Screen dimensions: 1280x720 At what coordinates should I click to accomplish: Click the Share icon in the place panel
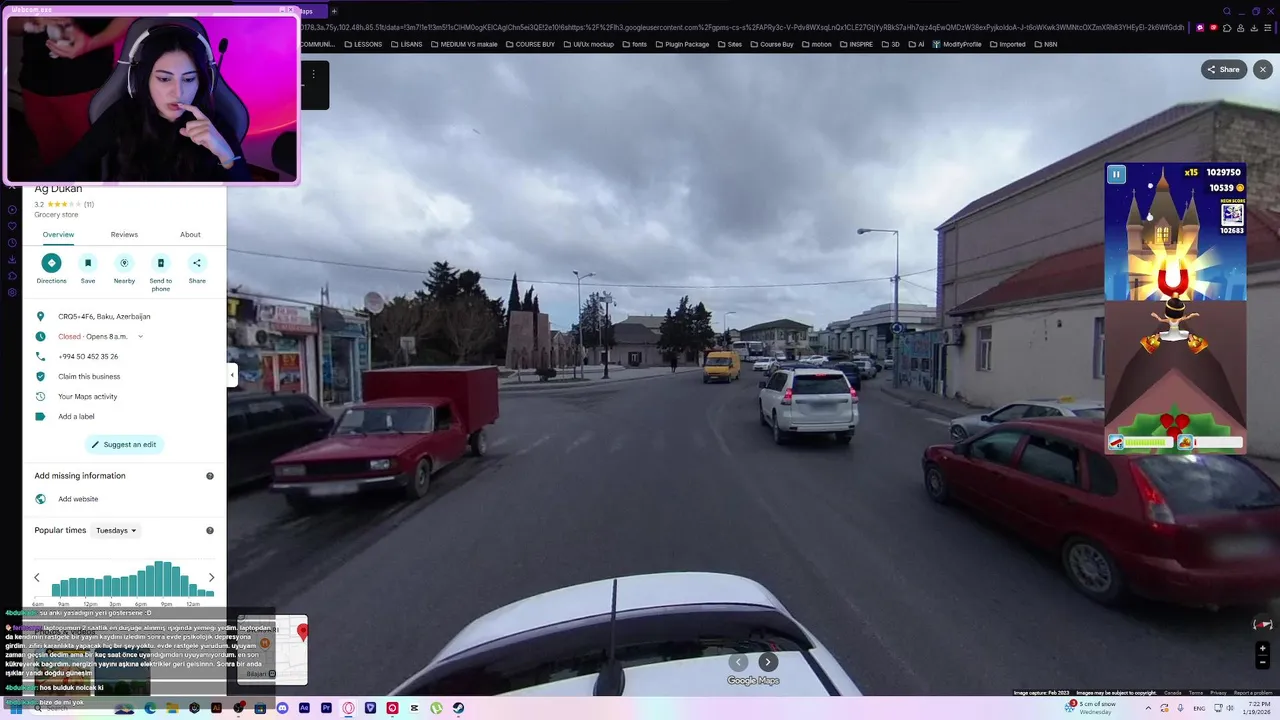point(197,263)
